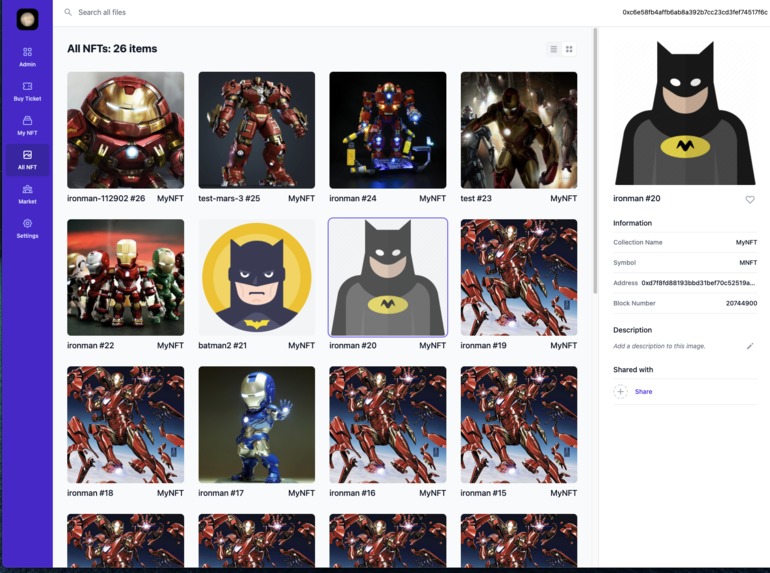770x573 pixels.
Task: Open ironman #22 thumbnail
Action: click(x=126, y=277)
